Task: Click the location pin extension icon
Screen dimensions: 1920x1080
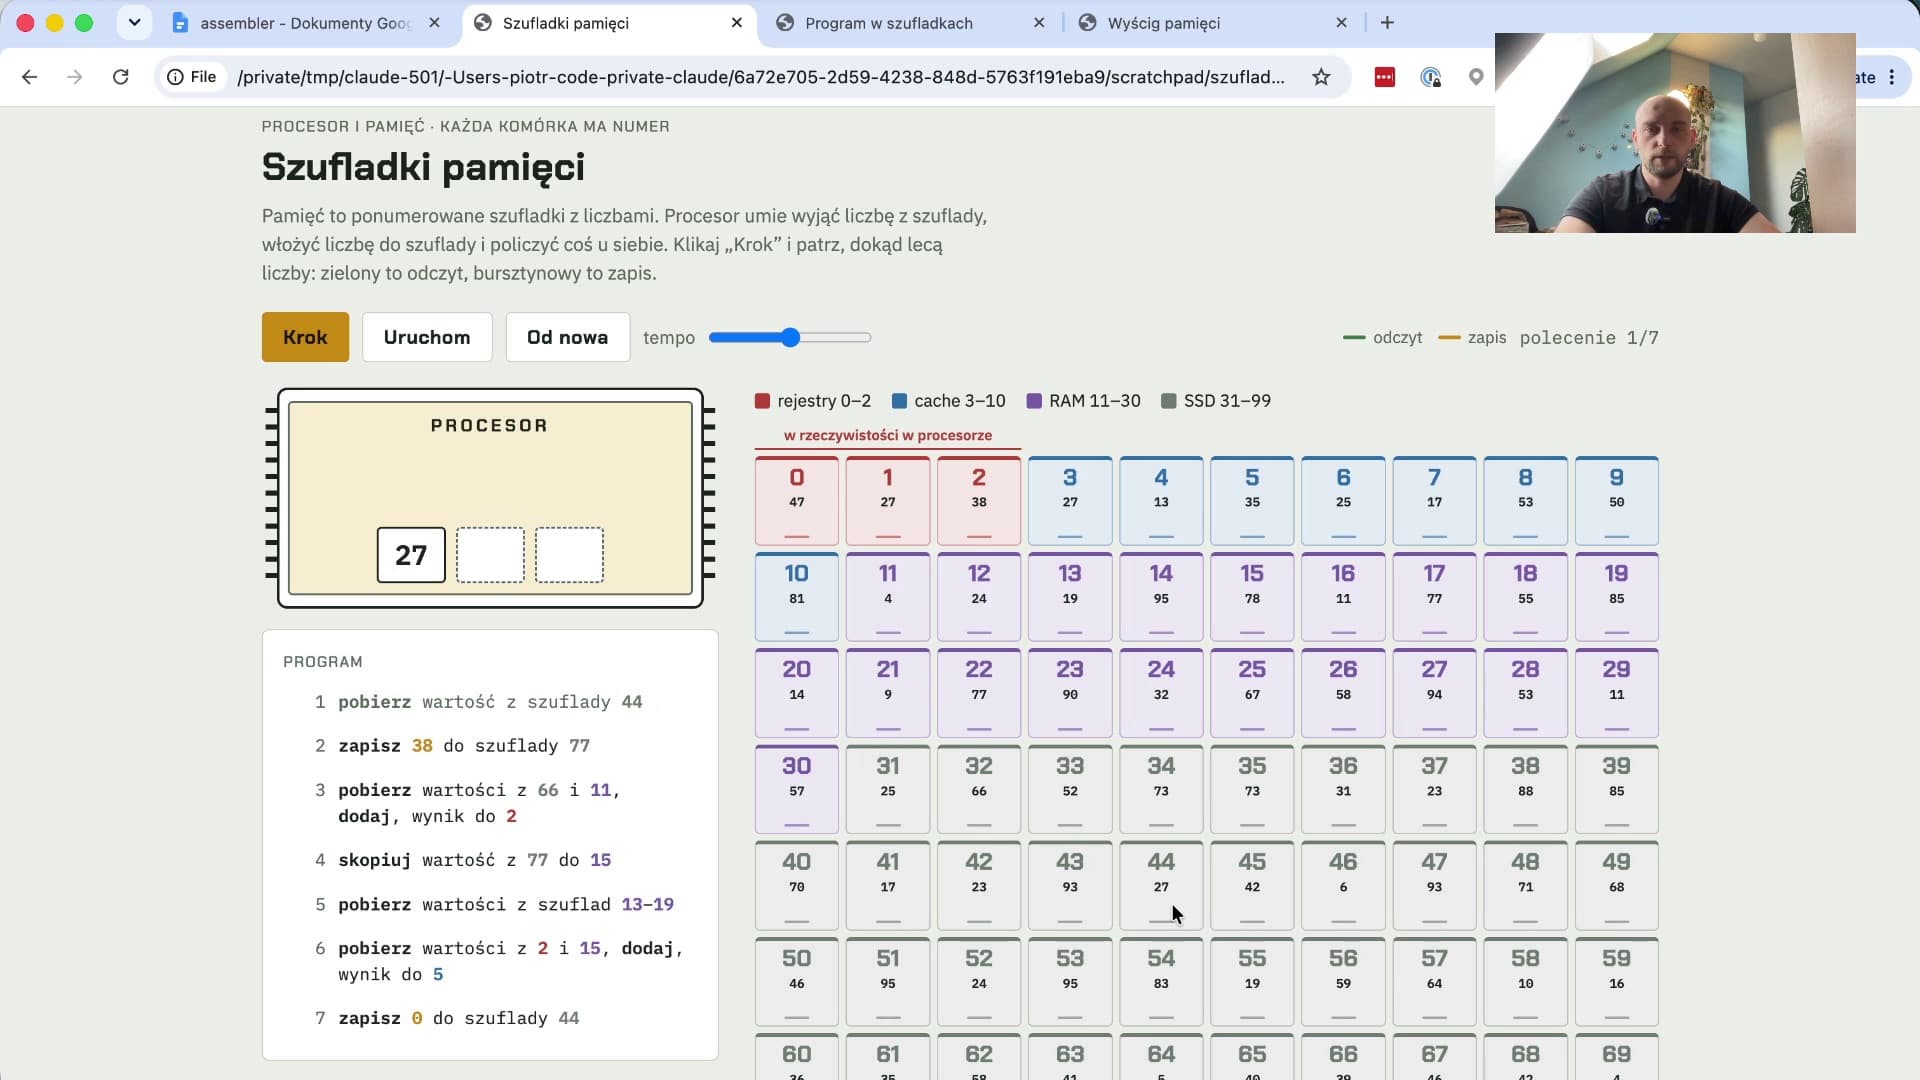Action: click(x=1476, y=77)
